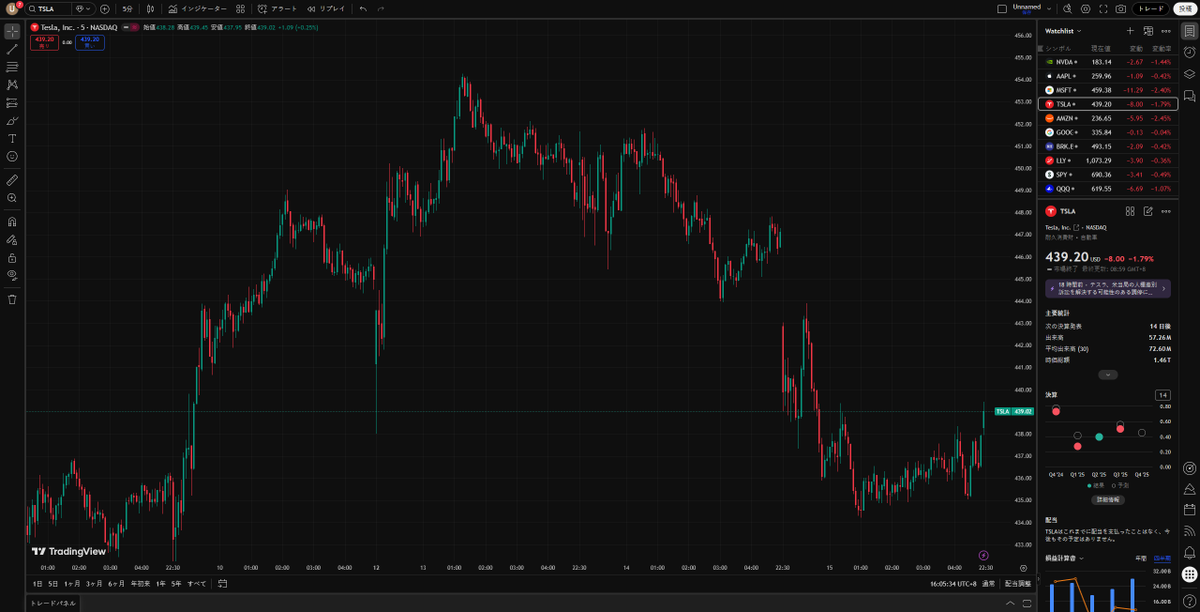The image size is (1200, 612).
Task: Select the ruler measure tool
Action: click(x=12, y=181)
